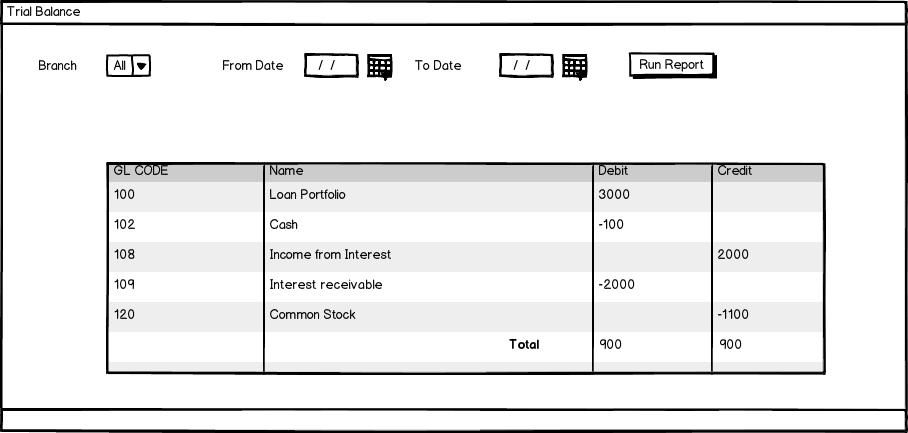Open the To Date calendar picker
Image resolution: width=908 pixels, height=433 pixels.
574,67
